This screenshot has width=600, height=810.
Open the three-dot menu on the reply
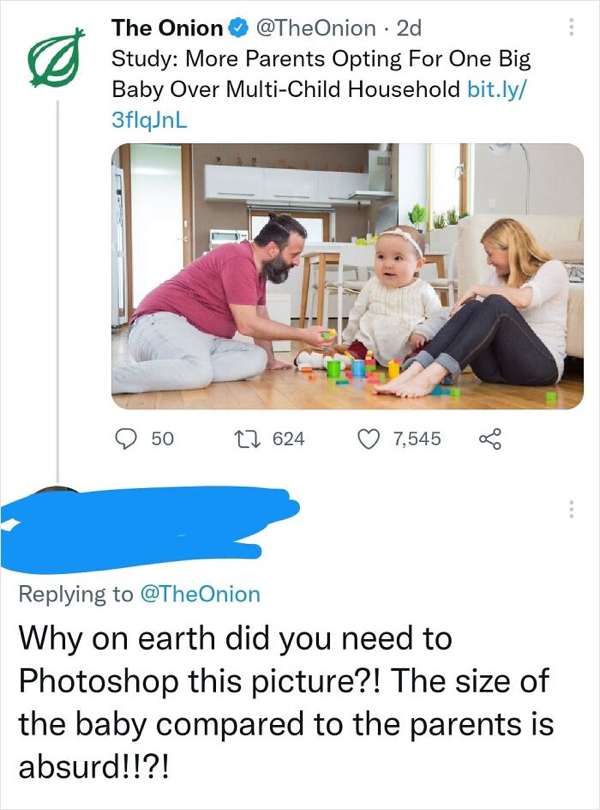point(572,508)
